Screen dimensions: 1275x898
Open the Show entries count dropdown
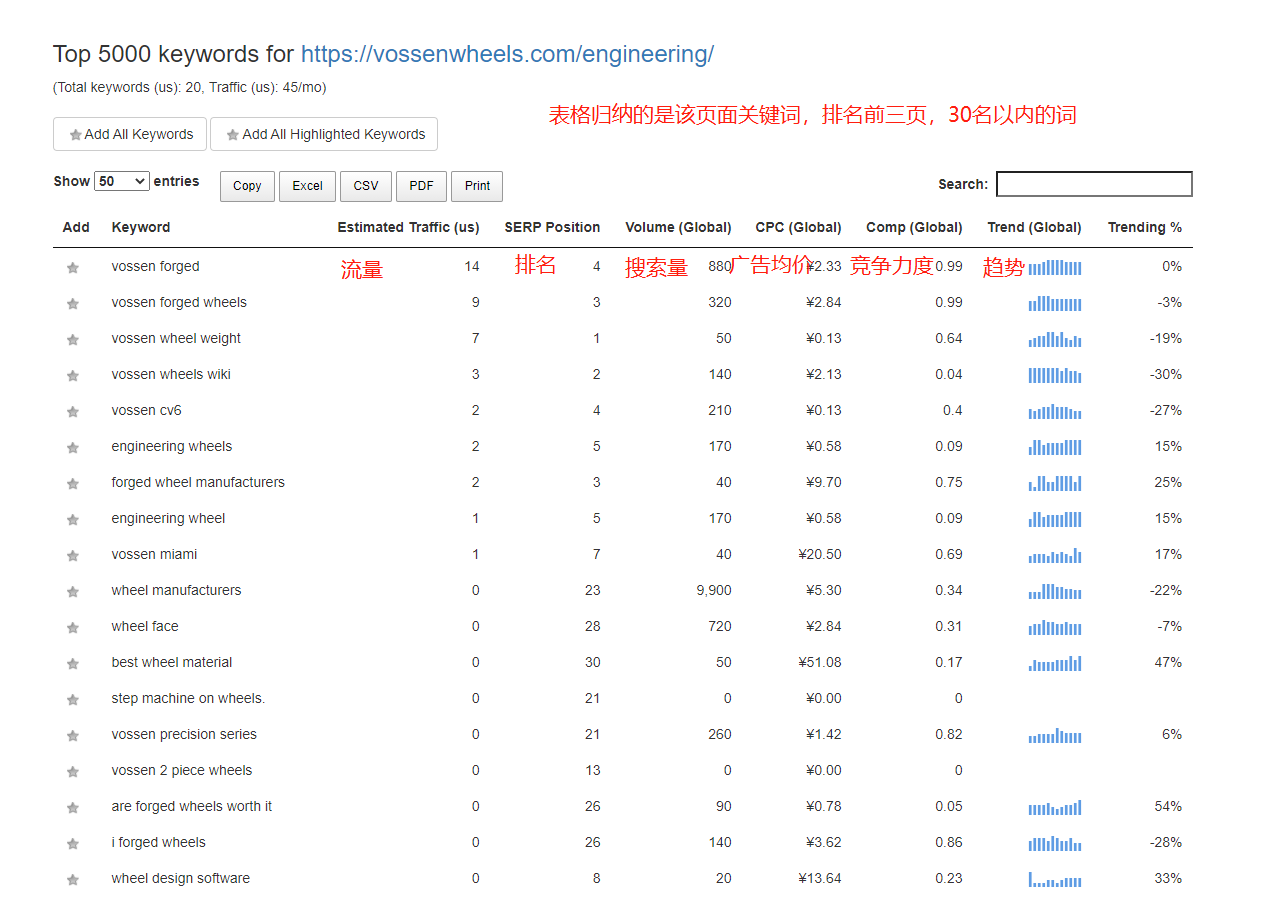[122, 181]
